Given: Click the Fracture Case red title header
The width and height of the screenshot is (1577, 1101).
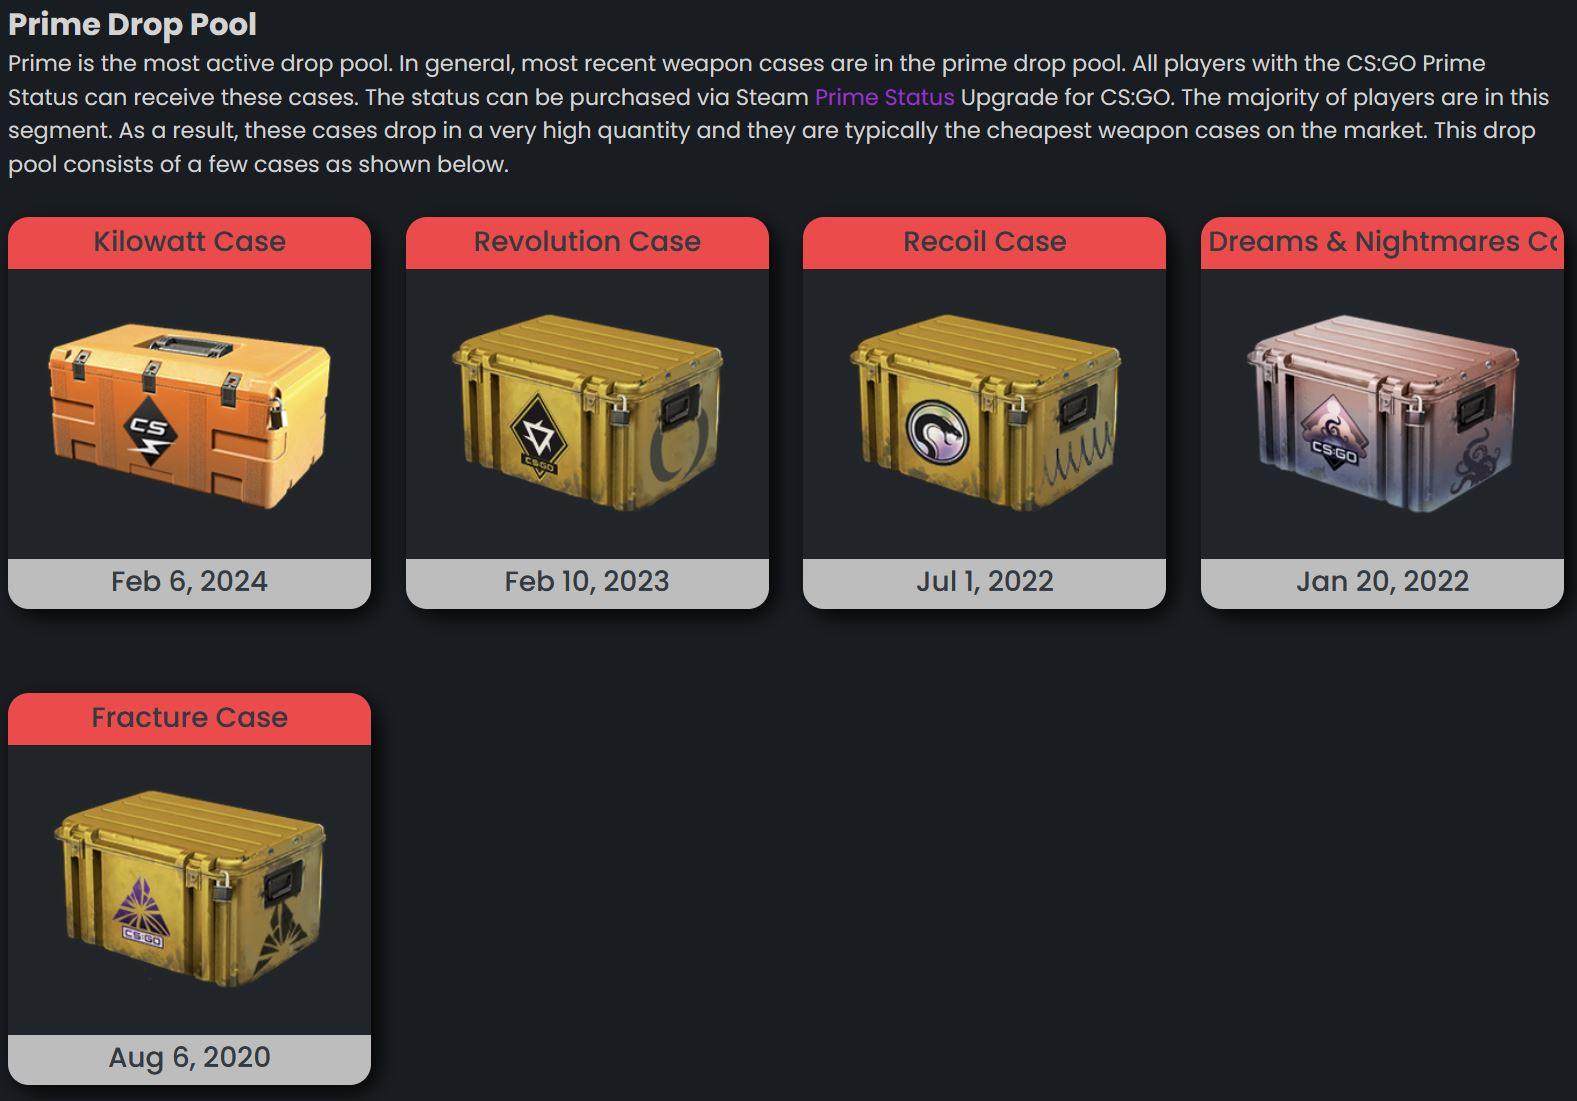Looking at the screenshot, I should [189, 718].
